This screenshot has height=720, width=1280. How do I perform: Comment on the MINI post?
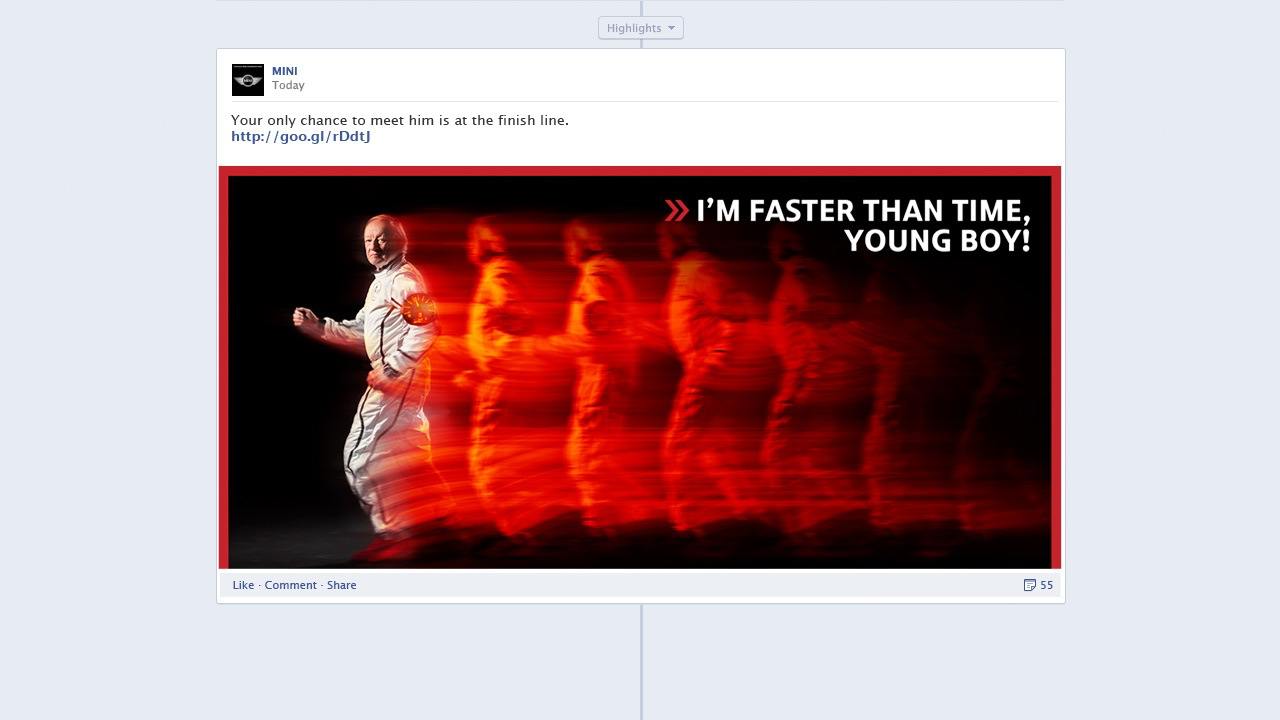tap(290, 585)
